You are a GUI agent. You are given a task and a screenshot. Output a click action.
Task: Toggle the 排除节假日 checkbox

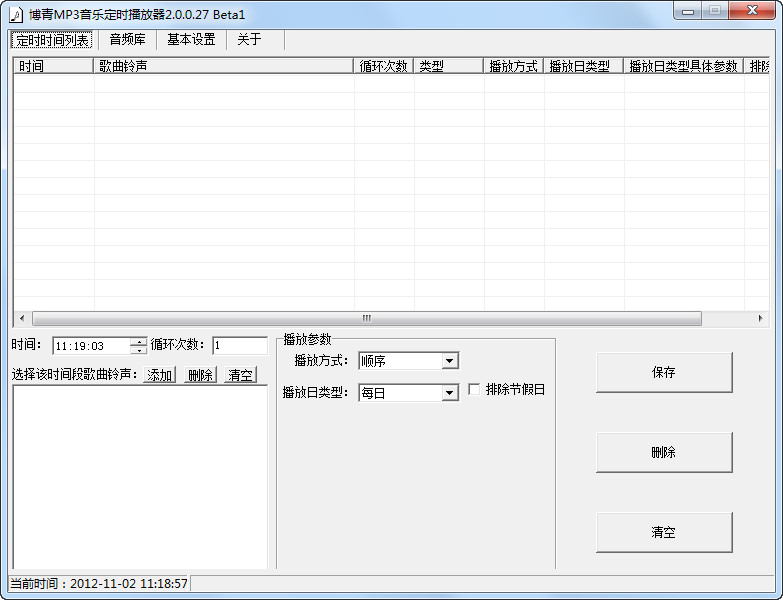coord(474,389)
